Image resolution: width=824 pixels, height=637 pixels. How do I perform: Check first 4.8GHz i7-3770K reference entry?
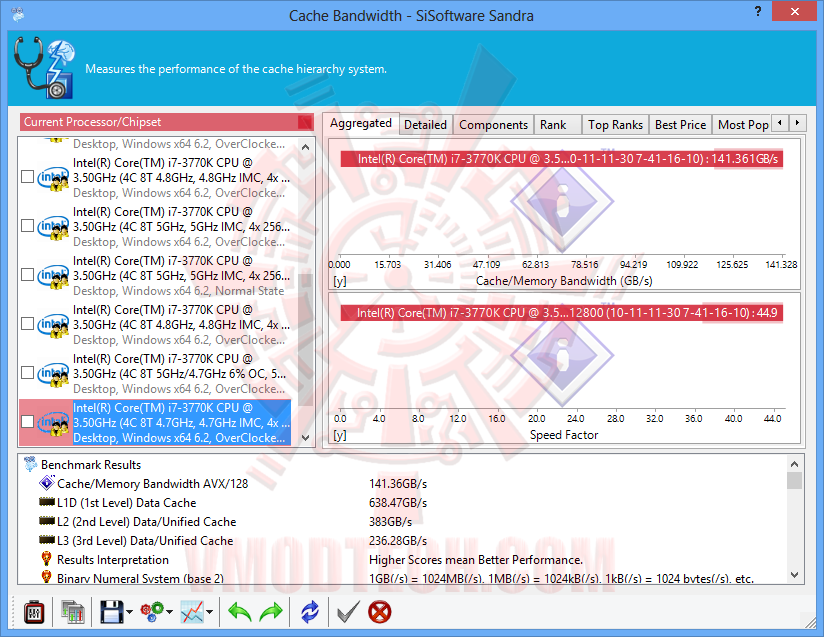click(27, 177)
